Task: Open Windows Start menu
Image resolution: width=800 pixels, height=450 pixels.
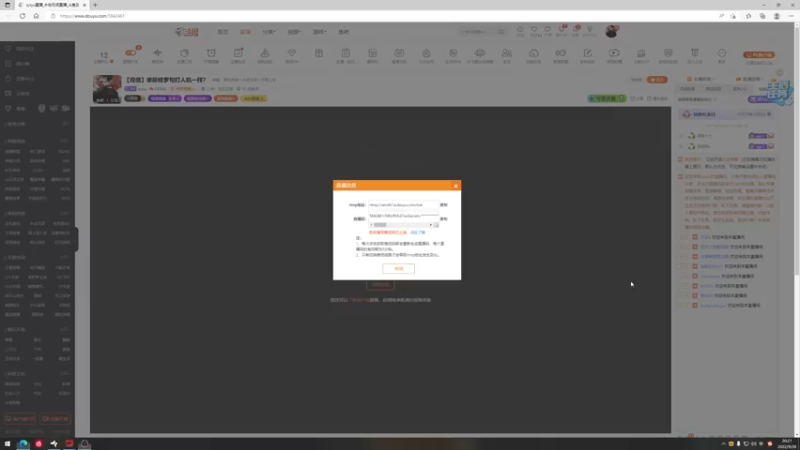Action: (7, 444)
